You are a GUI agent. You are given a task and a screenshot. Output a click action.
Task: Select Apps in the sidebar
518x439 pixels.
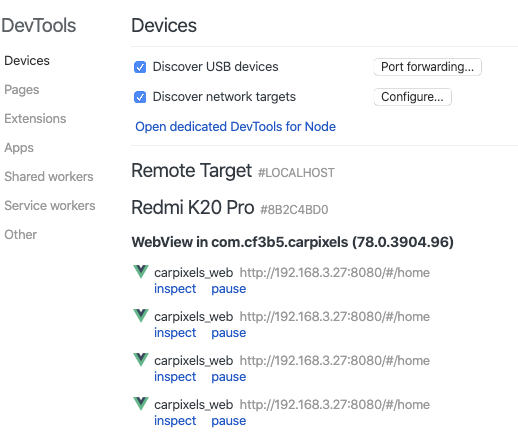[19, 148]
